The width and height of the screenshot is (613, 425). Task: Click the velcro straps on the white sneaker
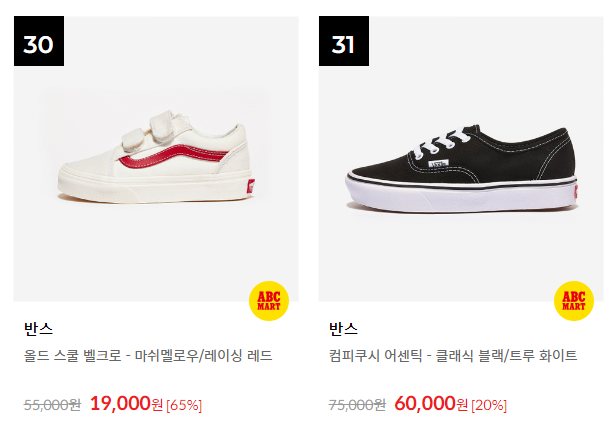click(156, 131)
